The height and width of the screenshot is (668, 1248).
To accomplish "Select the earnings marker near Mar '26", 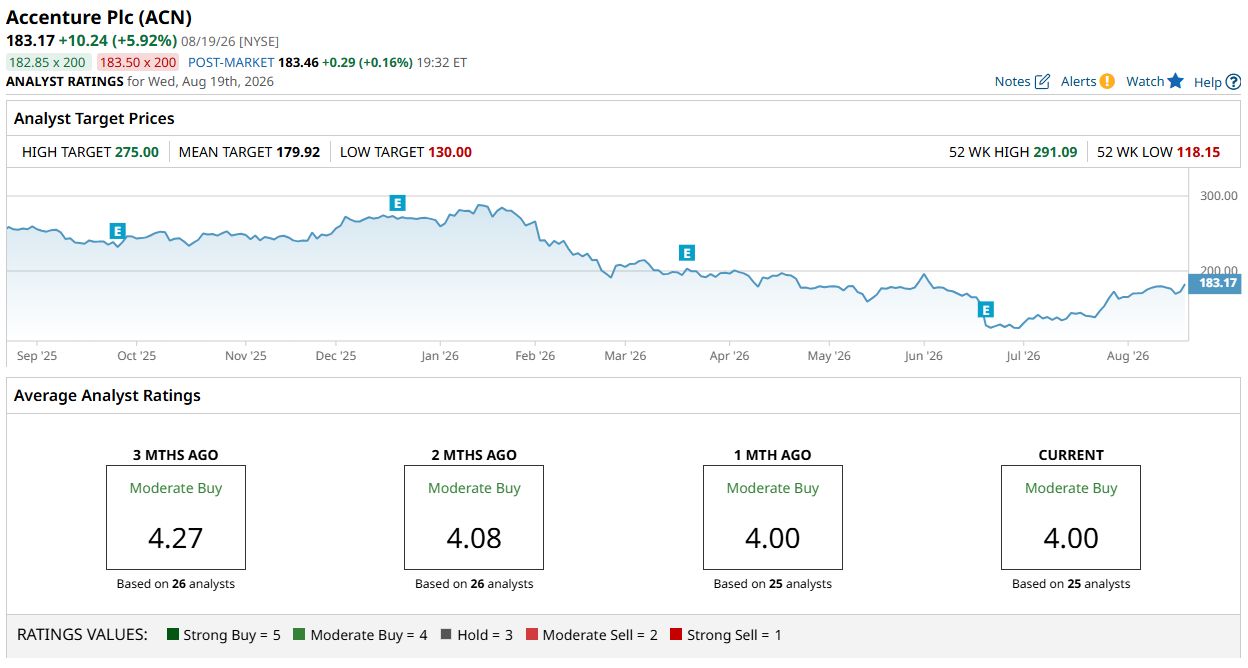I will (x=686, y=253).
